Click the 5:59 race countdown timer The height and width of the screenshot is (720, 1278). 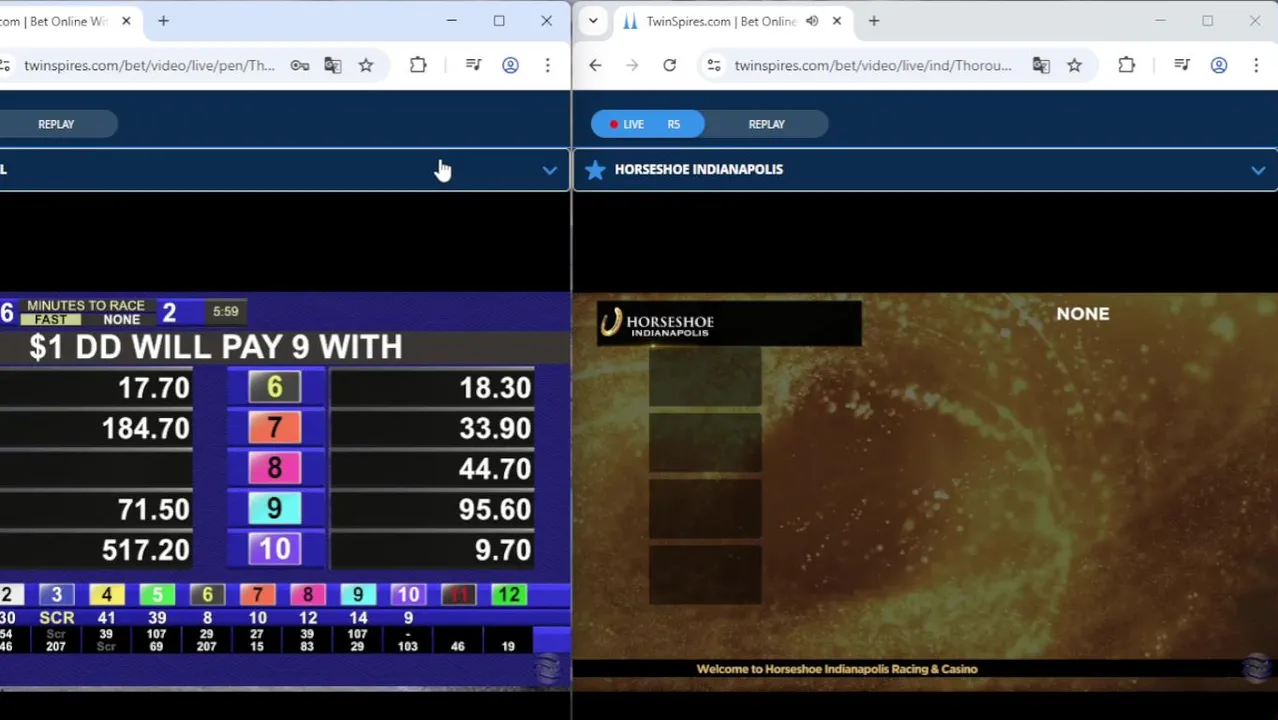tap(226, 311)
